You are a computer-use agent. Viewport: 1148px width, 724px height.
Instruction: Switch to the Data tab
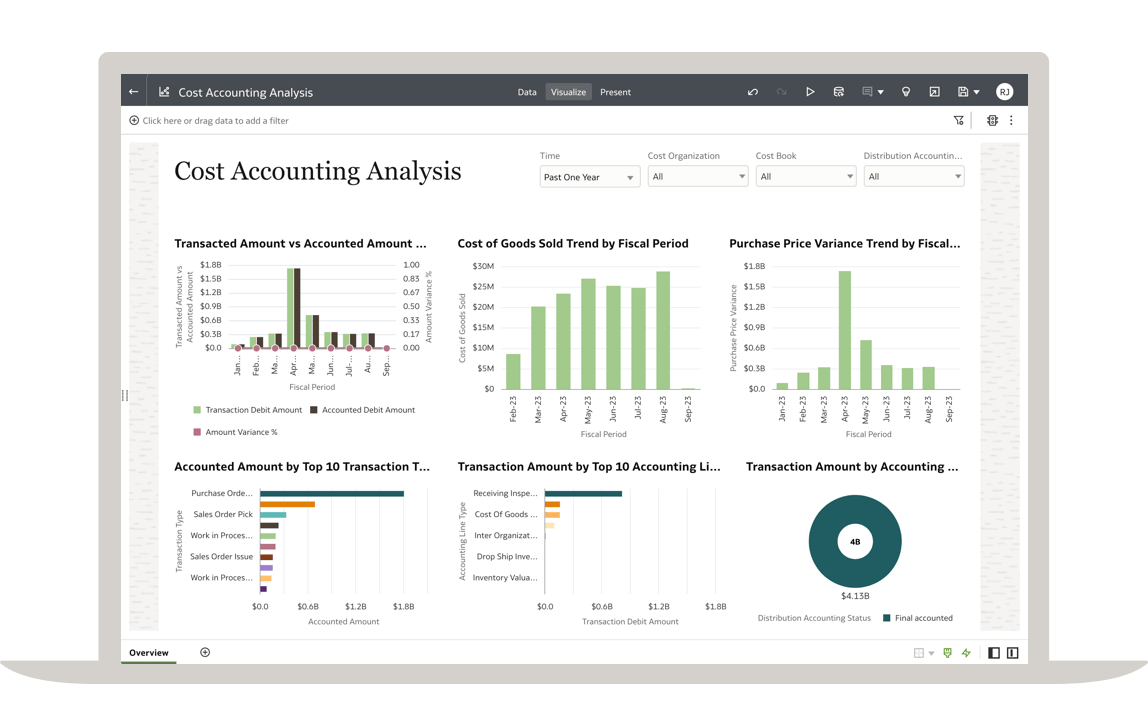(527, 92)
